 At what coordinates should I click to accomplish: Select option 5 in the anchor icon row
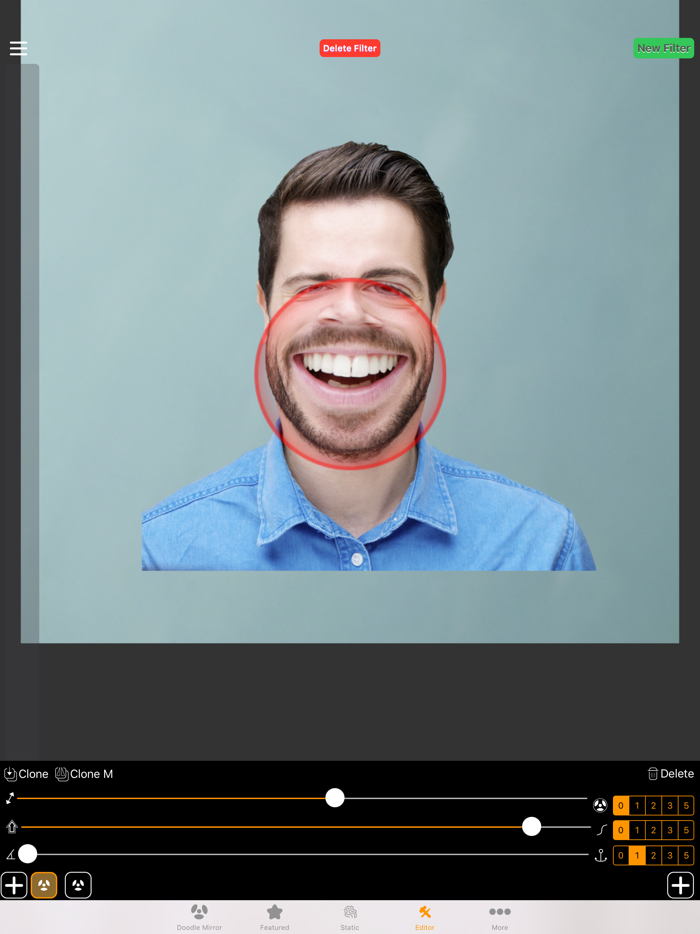click(x=686, y=855)
